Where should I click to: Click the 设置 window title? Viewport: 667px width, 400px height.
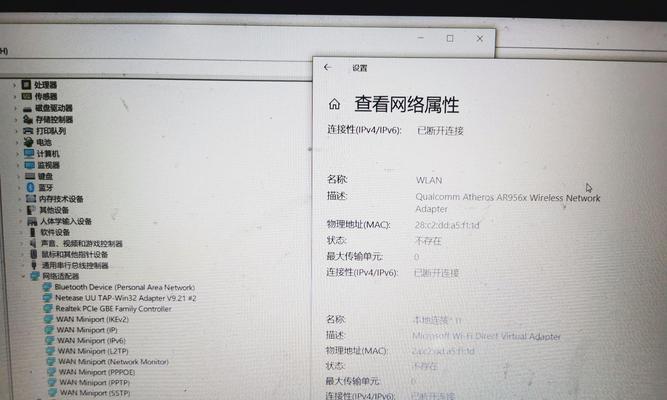pos(359,68)
